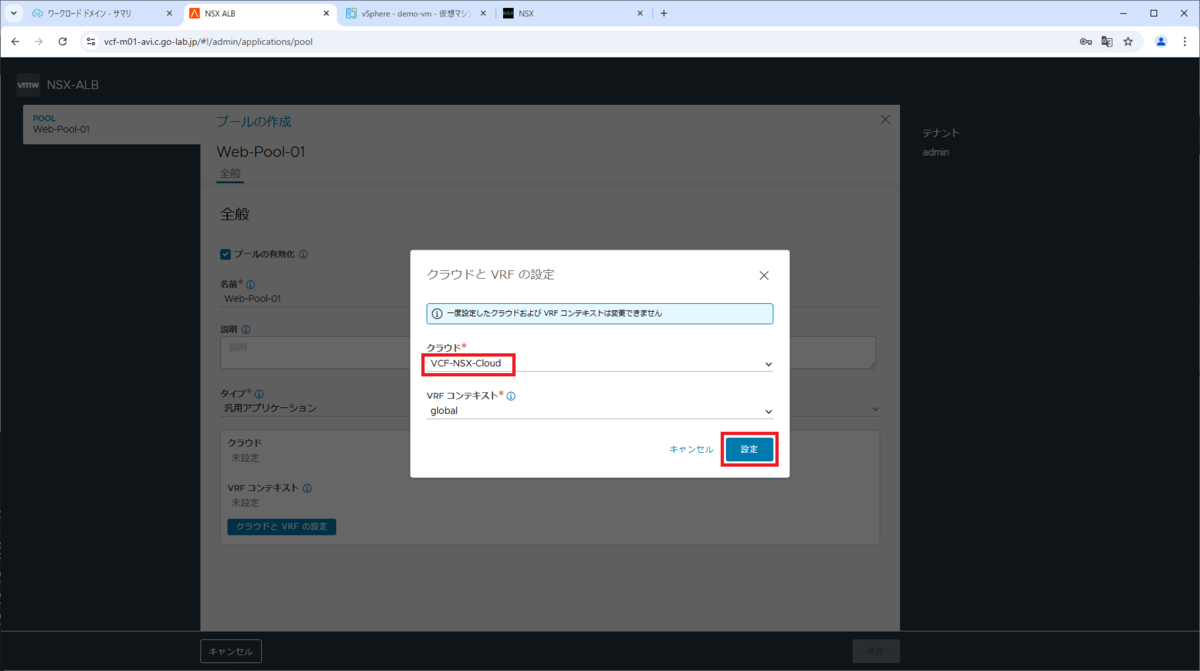Click the 設定 button in the dialog

click(749, 450)
